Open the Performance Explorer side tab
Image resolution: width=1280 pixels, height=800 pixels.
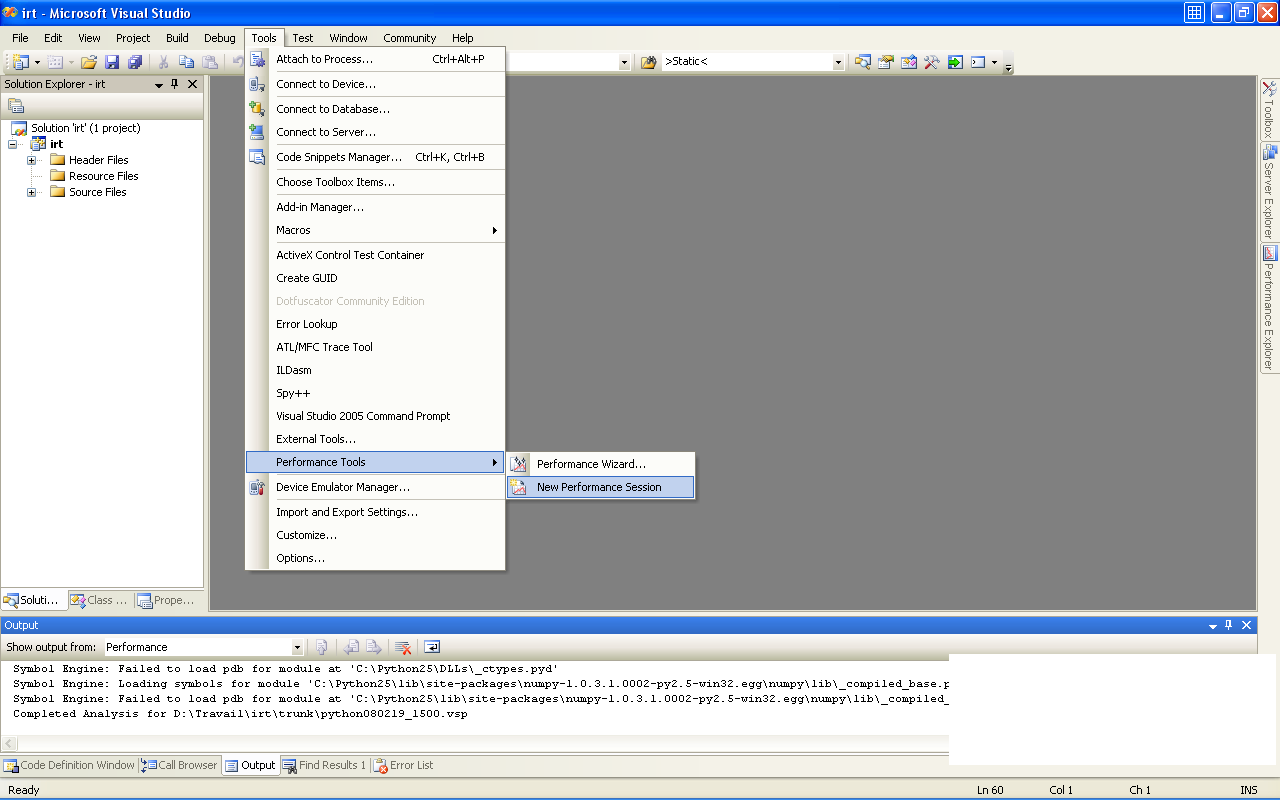click(1269, 308)
